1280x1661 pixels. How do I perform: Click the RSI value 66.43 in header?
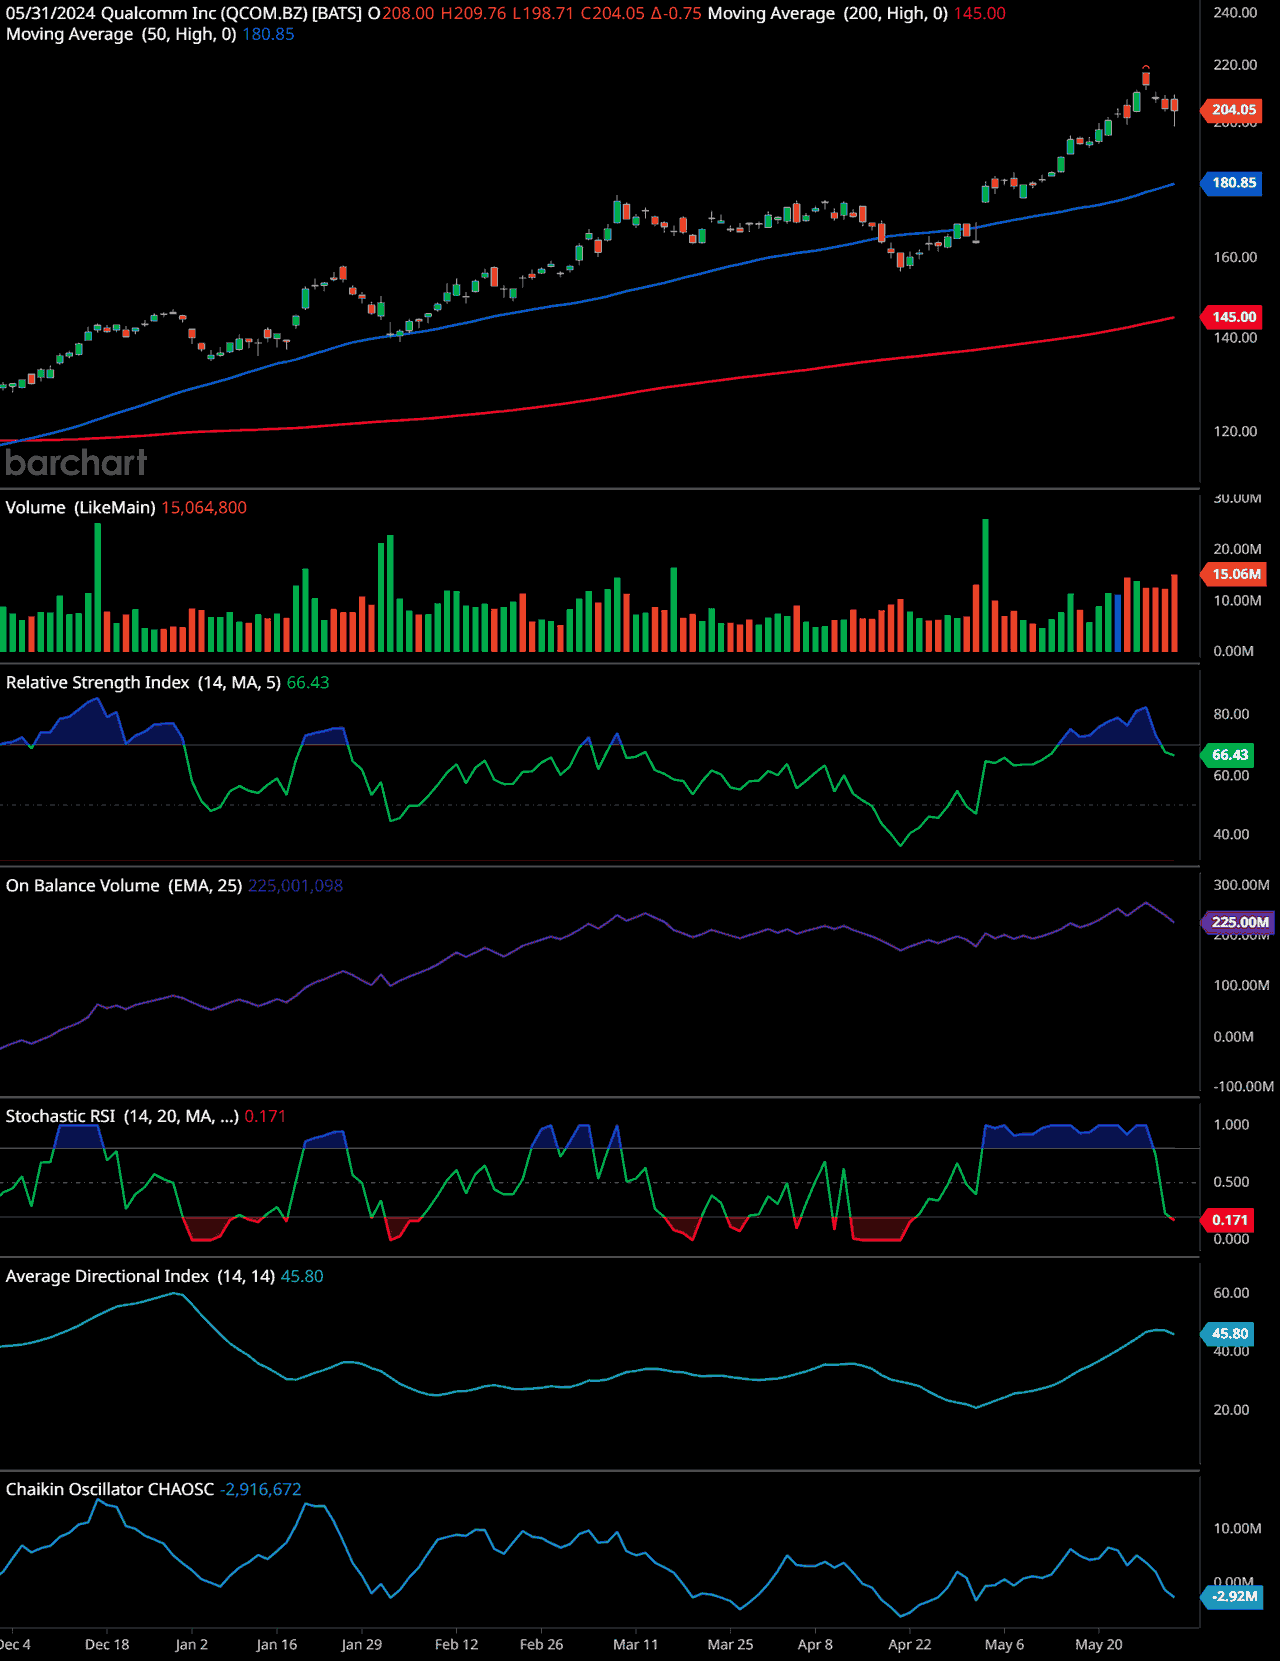pos(308,682)
